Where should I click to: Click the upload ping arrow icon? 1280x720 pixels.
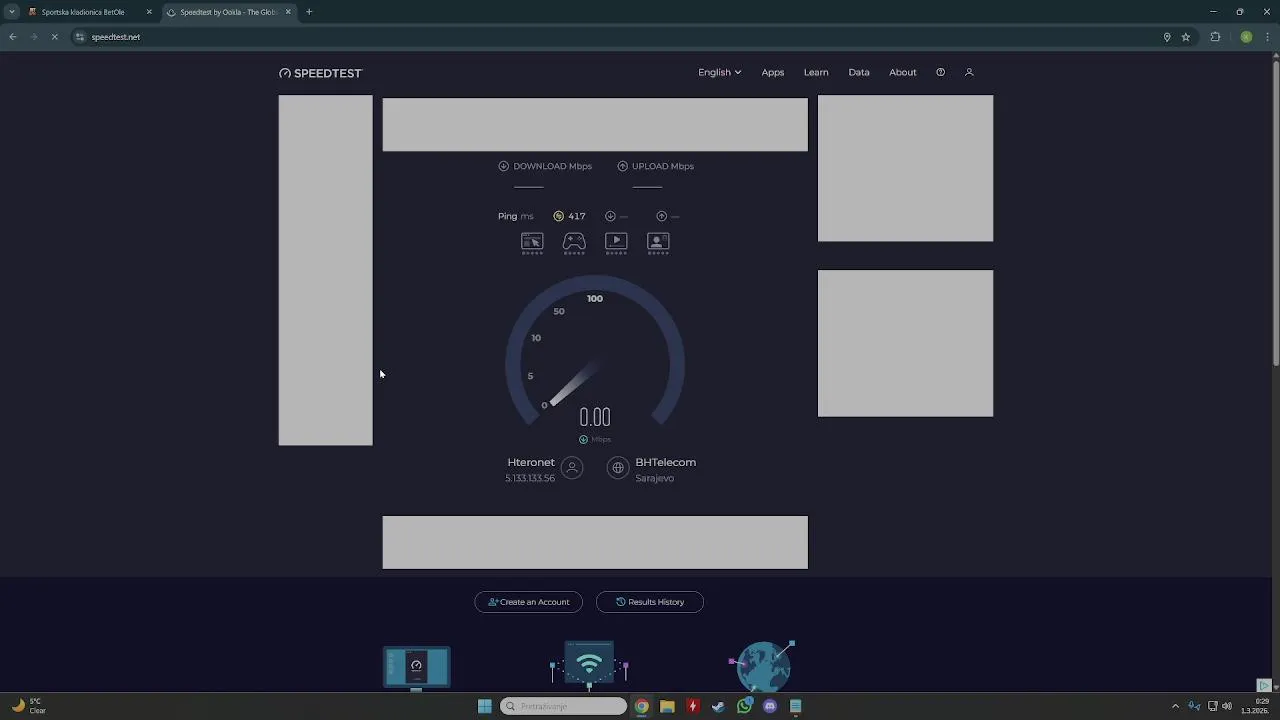point(661,216)
